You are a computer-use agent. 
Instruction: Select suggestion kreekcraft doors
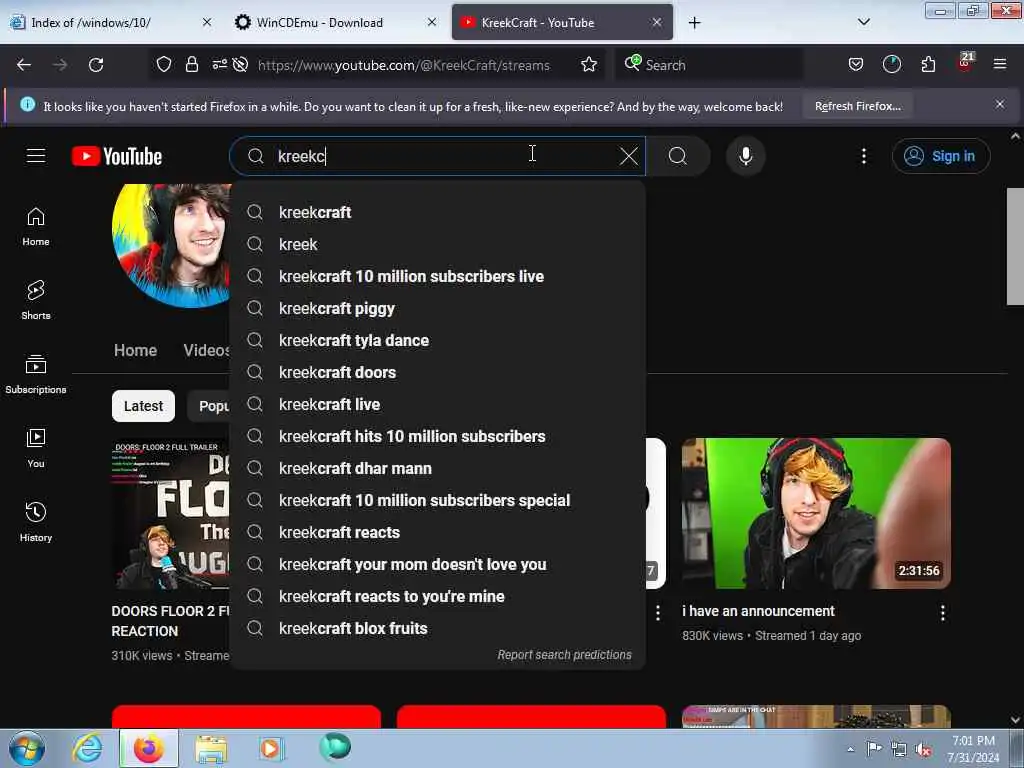tap(438, 372)
